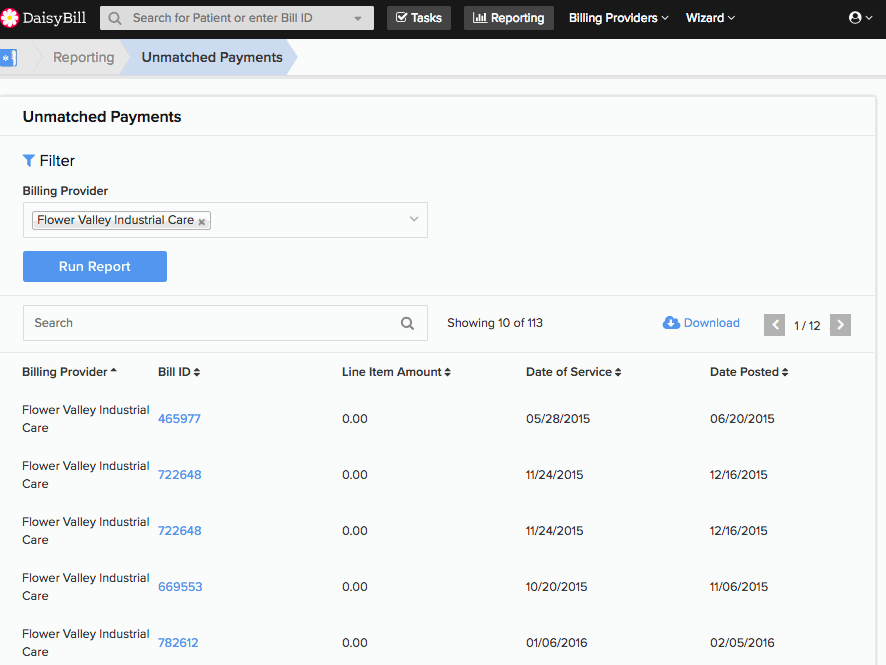Expand the Wizard menu

(710, 18)
